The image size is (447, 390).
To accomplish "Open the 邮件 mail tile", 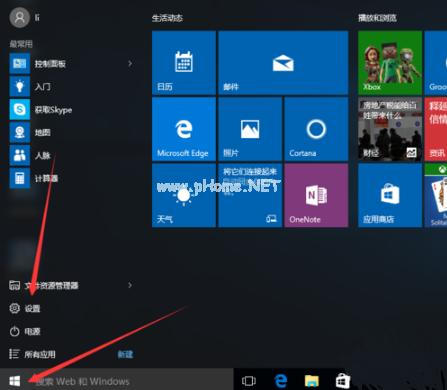I will pos(283,63).
